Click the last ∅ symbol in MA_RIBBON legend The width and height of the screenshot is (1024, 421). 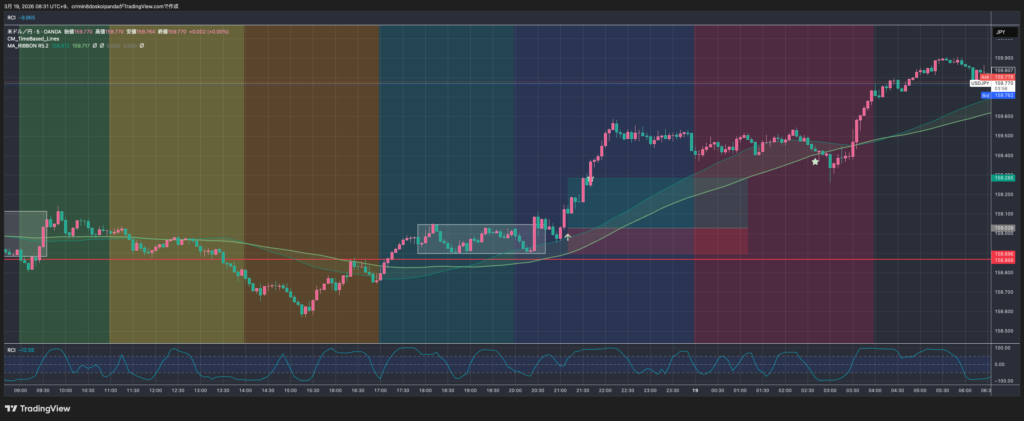tap(141, 46)
